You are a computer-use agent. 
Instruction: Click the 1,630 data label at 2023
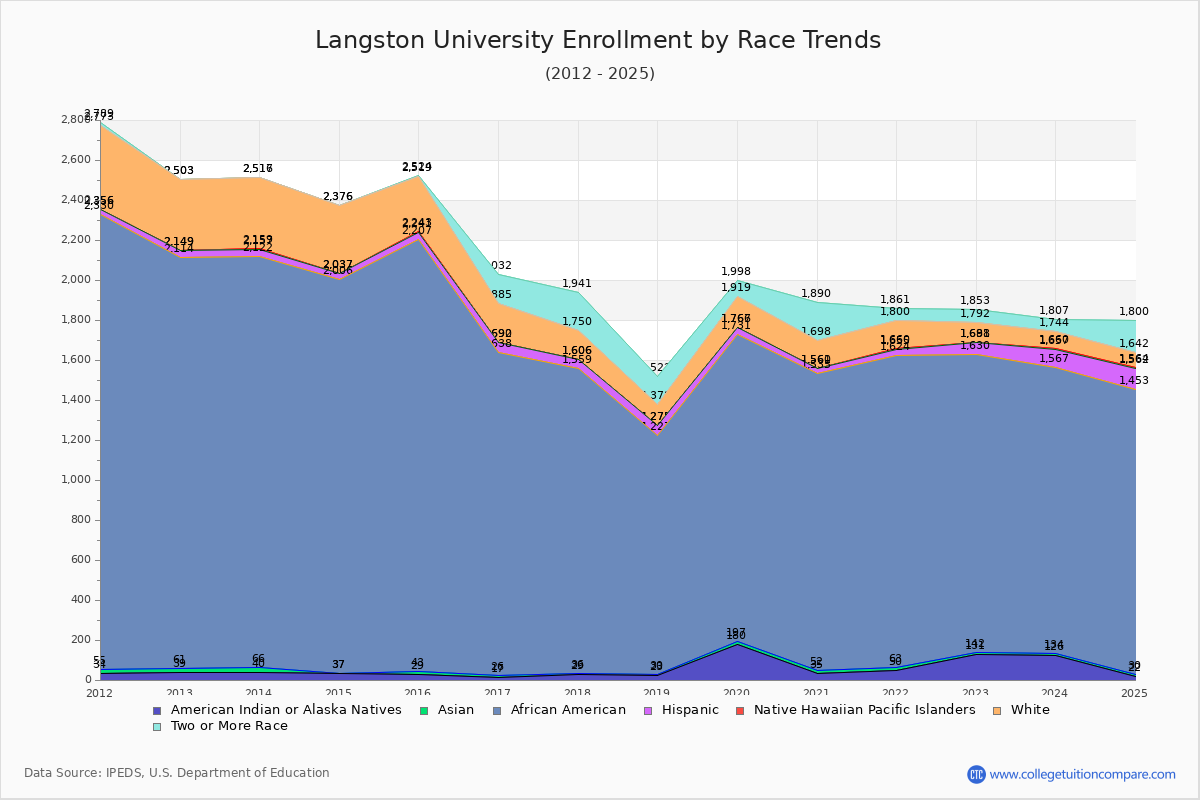click(x=975, y=346)
